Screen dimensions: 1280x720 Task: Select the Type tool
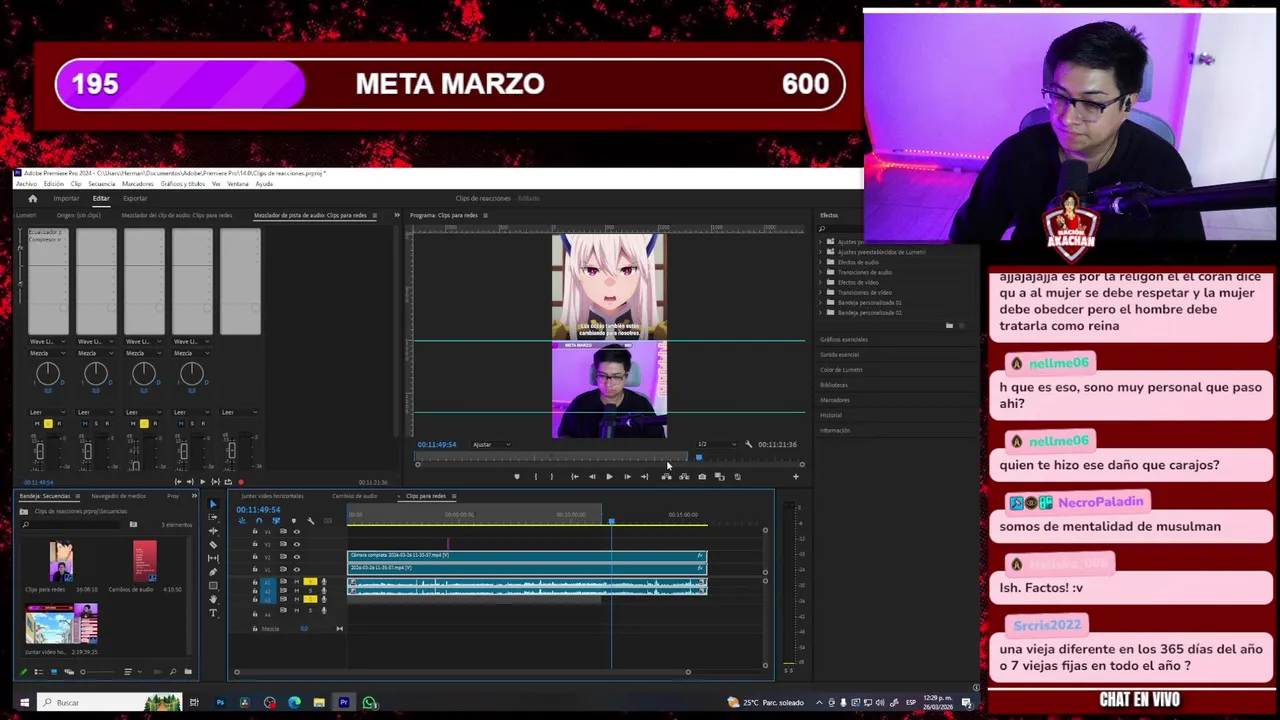[213, 613]
